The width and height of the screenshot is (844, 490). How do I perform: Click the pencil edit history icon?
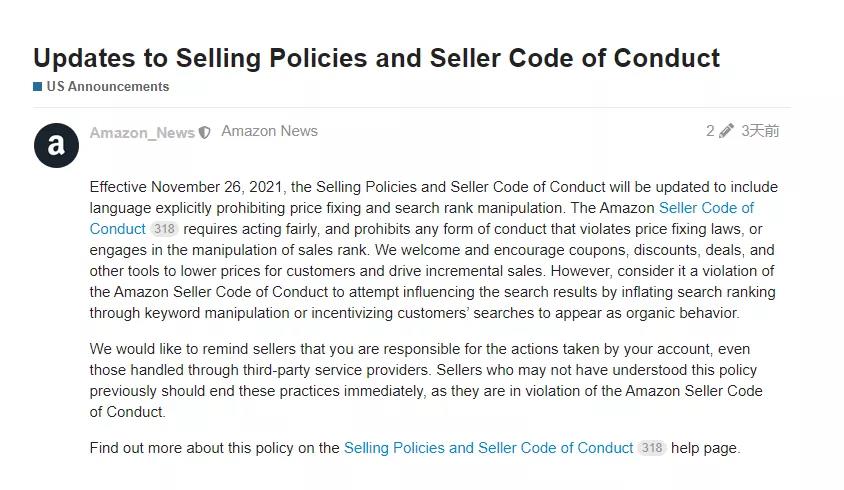click(726, 131)
